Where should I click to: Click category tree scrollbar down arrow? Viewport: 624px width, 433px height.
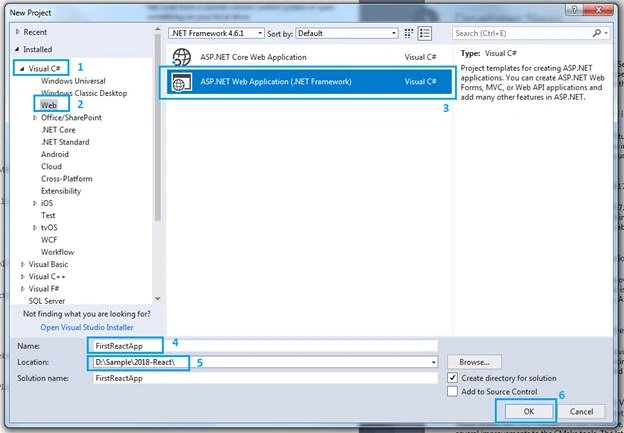pos(158,298)
